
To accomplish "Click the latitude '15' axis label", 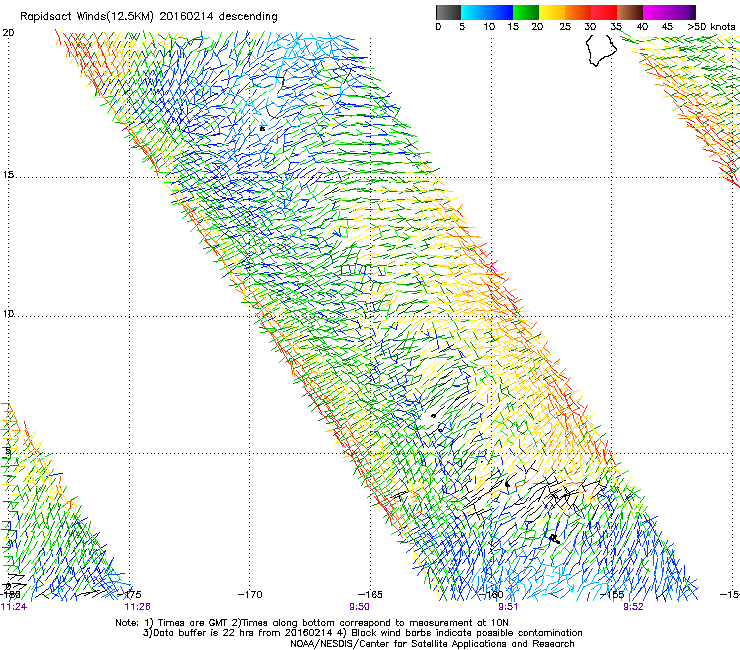I will pos(8,175).
